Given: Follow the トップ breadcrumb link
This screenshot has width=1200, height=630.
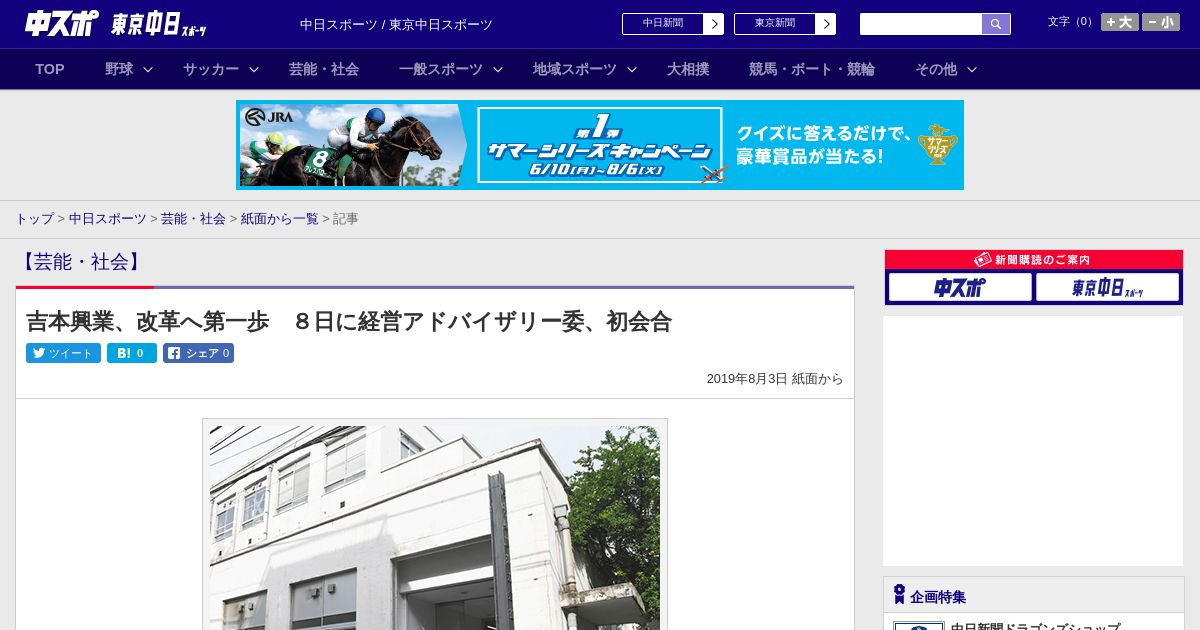Looking at the screenshot, I should 34,218.
